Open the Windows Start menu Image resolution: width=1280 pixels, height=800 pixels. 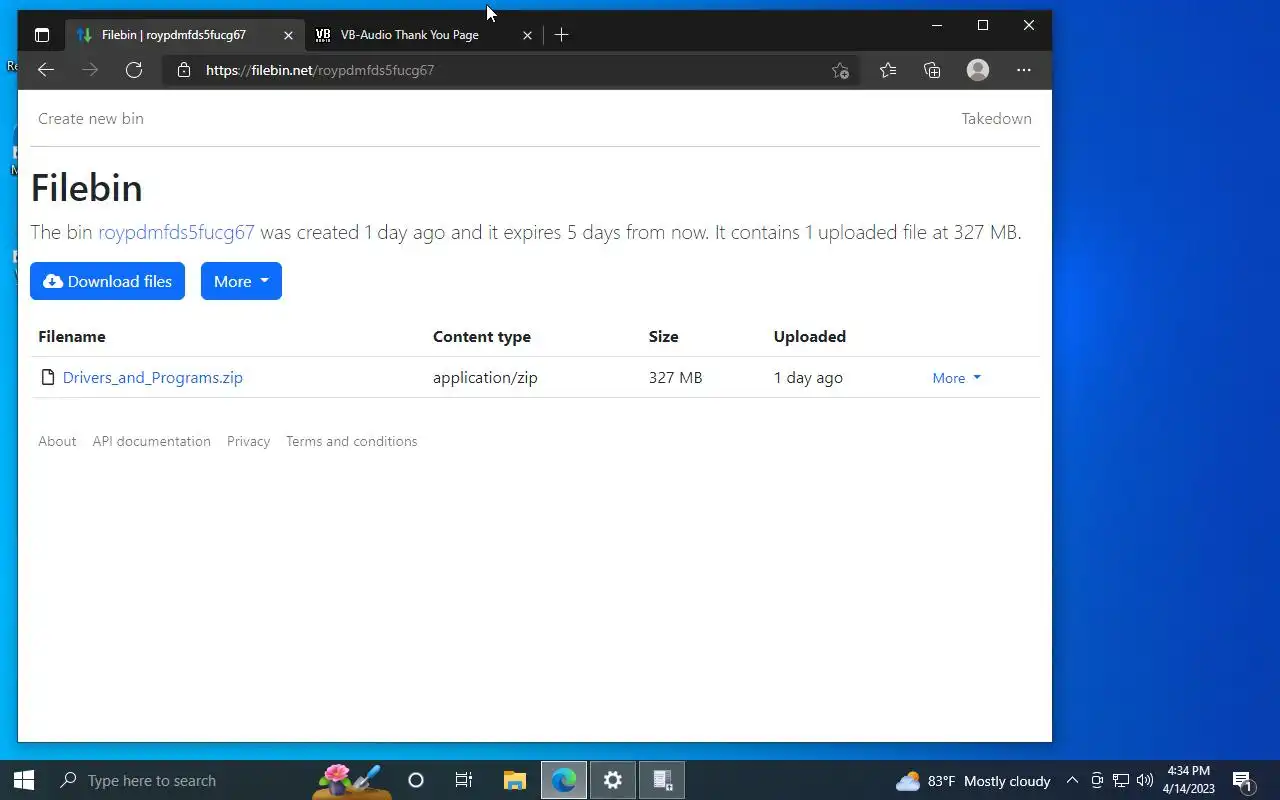coord(24,780)
